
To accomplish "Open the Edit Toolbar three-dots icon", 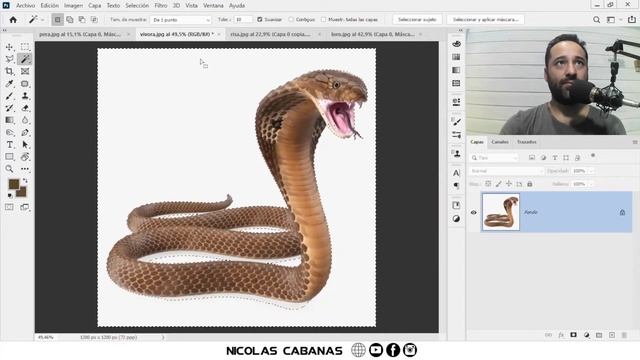I will pos(25,169).
